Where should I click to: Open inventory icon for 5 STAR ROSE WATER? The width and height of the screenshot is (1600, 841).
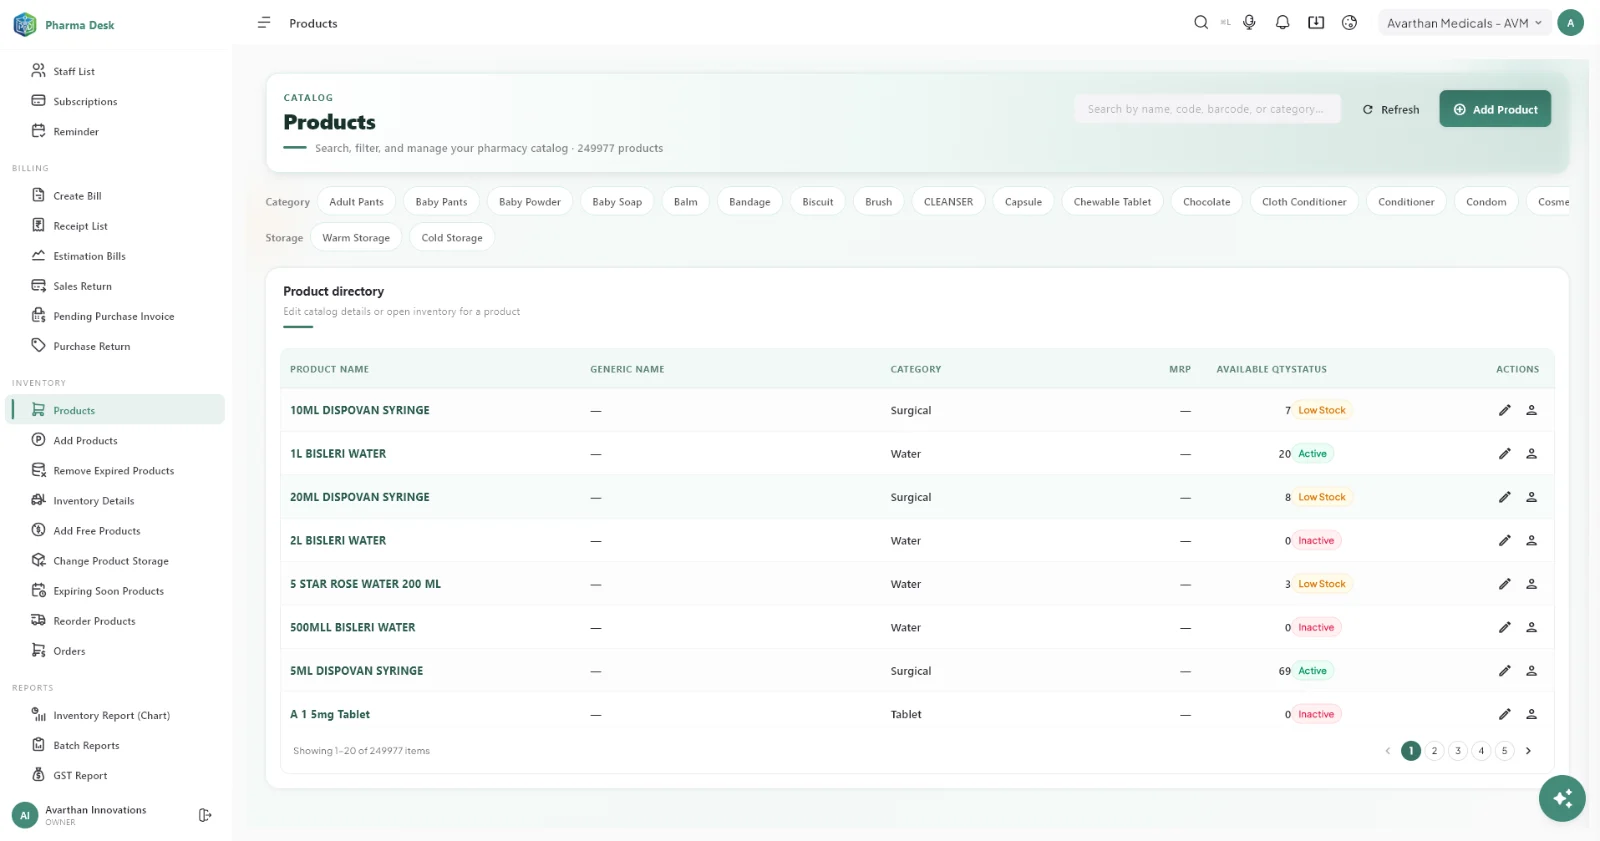(1531, 584)
